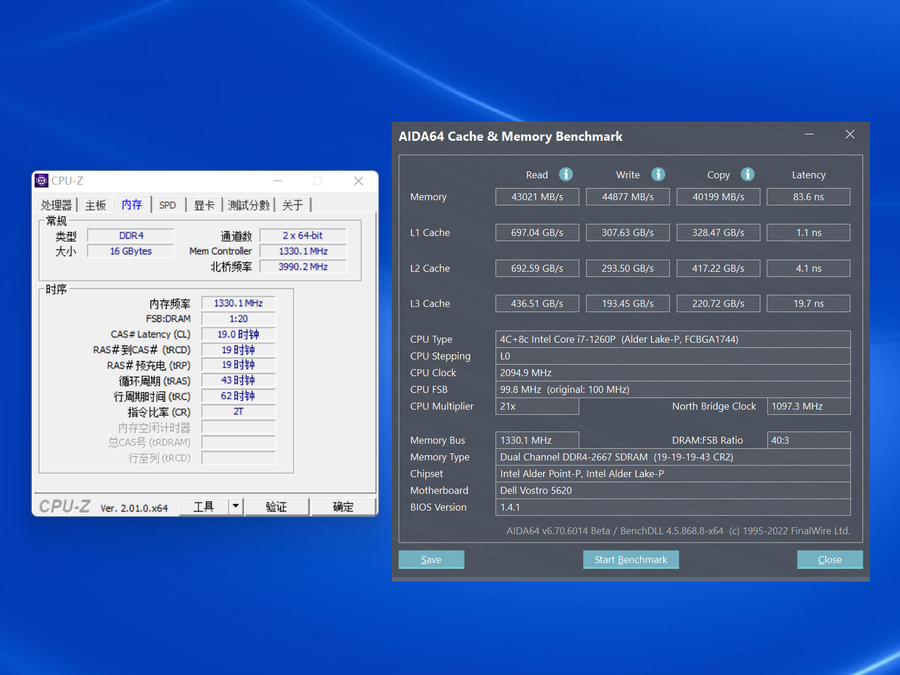
Task: Open the 主板 tab
Action: coord(95,205)
